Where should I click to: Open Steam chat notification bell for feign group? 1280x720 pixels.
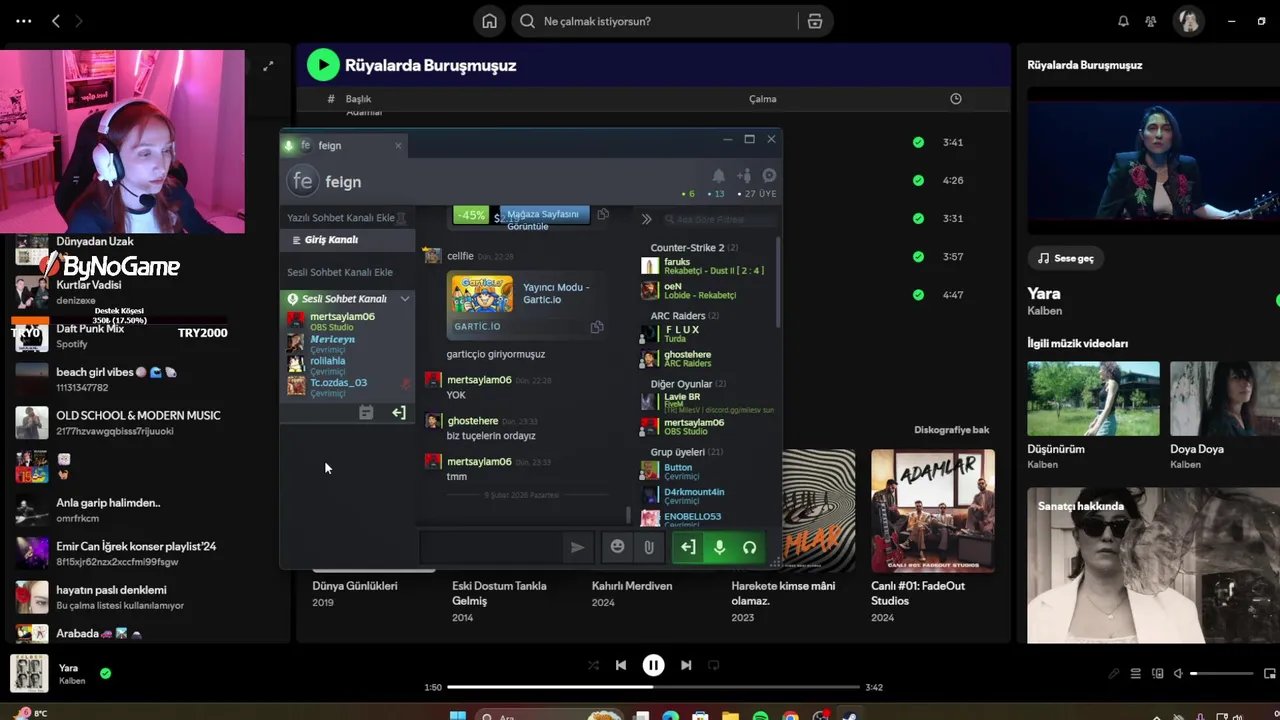tap(718, 176)
